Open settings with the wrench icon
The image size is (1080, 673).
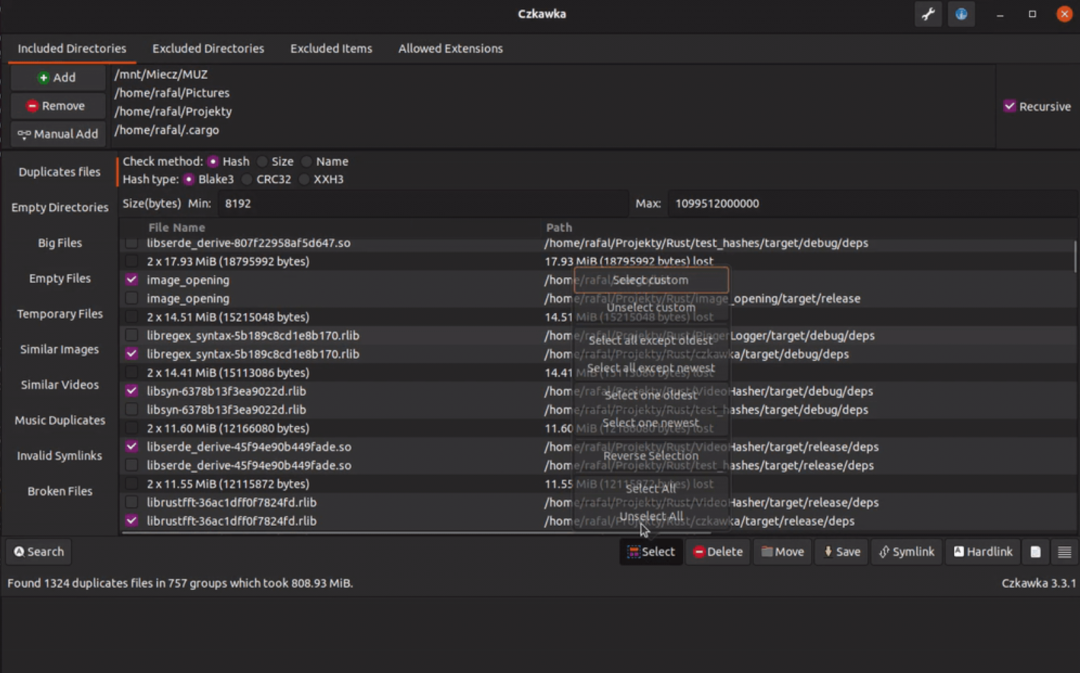coord(928,14)
